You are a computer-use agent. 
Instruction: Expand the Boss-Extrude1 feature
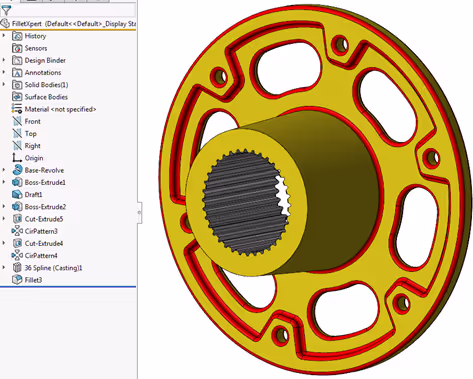pos(4,182)
